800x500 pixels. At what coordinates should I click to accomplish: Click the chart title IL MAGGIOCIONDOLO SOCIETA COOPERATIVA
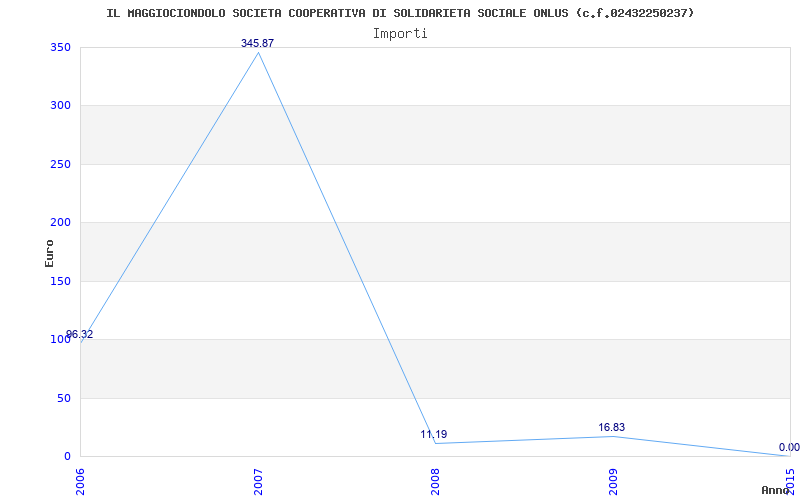pos(400,13)
